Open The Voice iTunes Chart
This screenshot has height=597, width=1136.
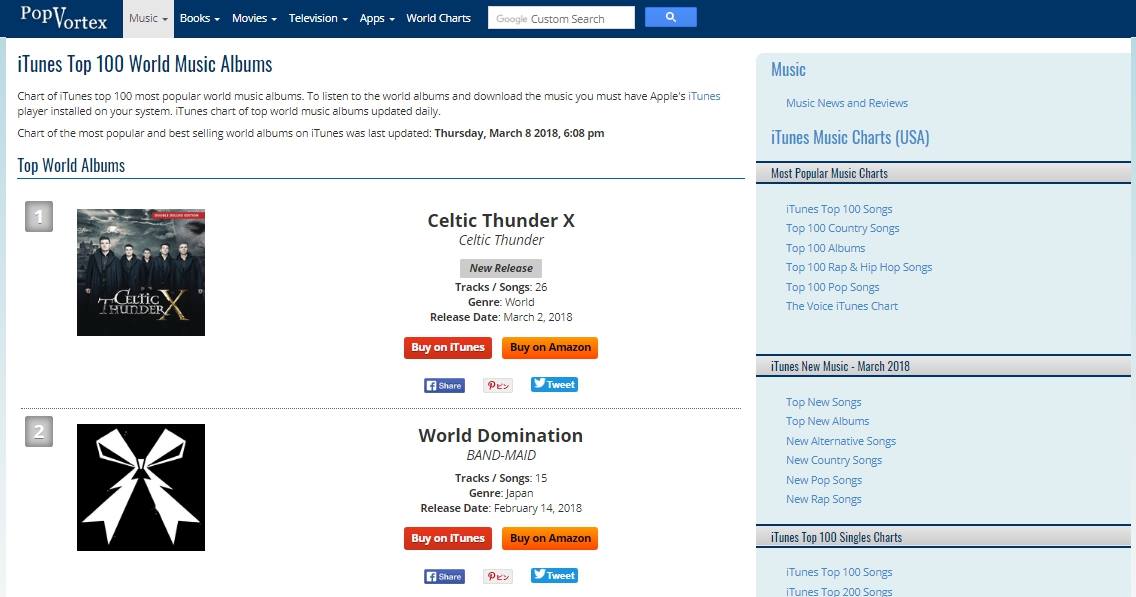click(841, 306)
